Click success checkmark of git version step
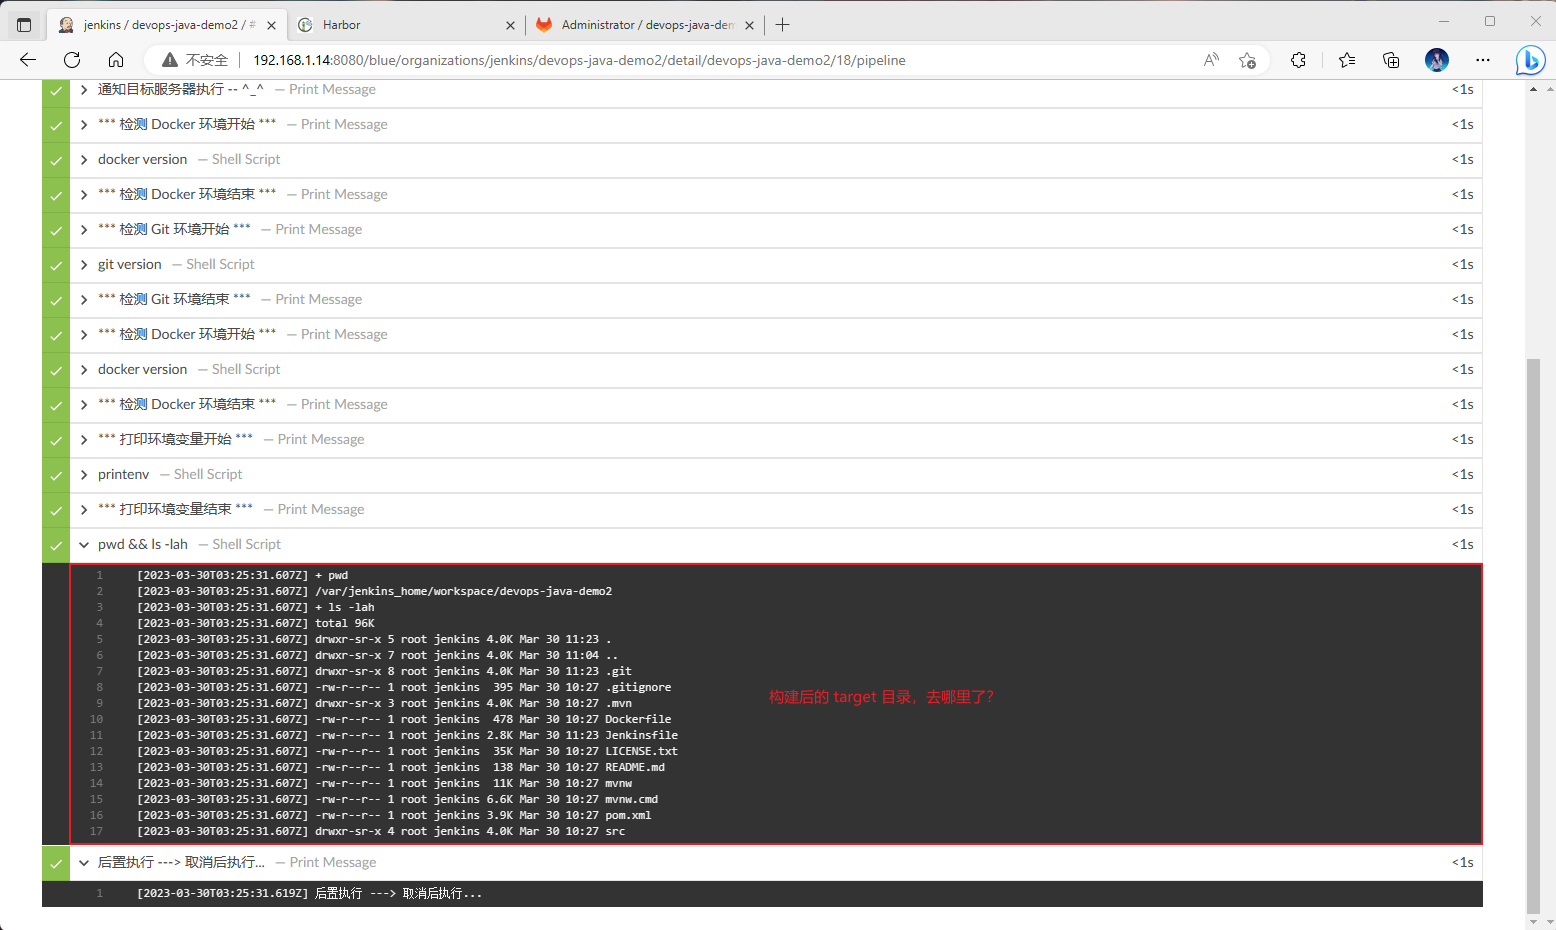Image resolution: width=1556 pixels, height=930 pixels. (56, 265)
